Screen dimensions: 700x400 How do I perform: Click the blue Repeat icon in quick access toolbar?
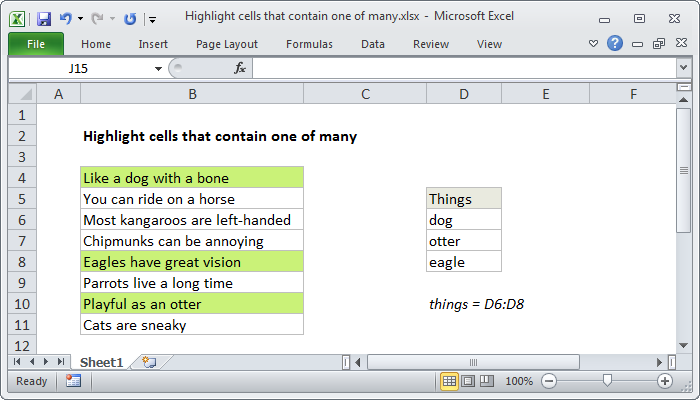coord(130,19)
